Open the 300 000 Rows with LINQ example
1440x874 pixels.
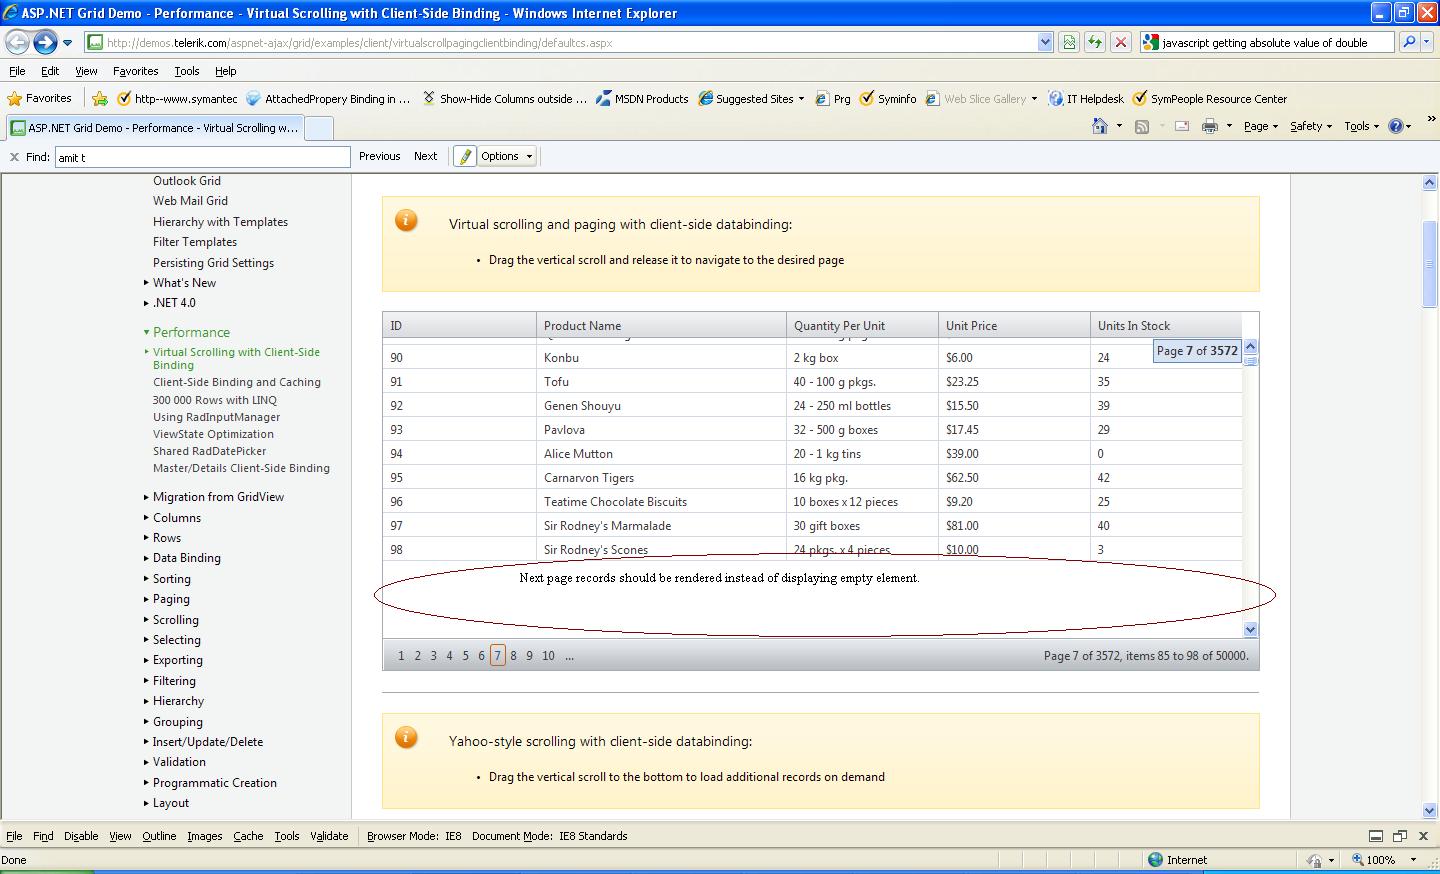tap(215, 400)
